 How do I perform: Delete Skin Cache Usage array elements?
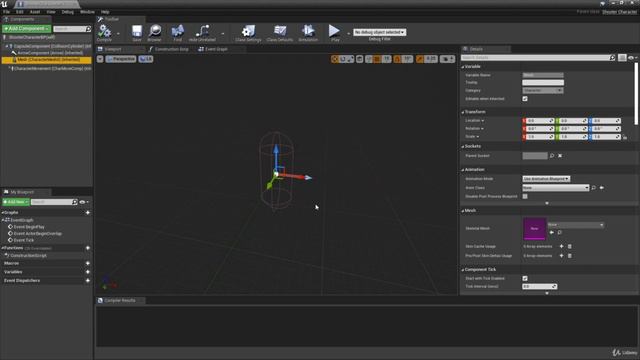tap(570, 246)
